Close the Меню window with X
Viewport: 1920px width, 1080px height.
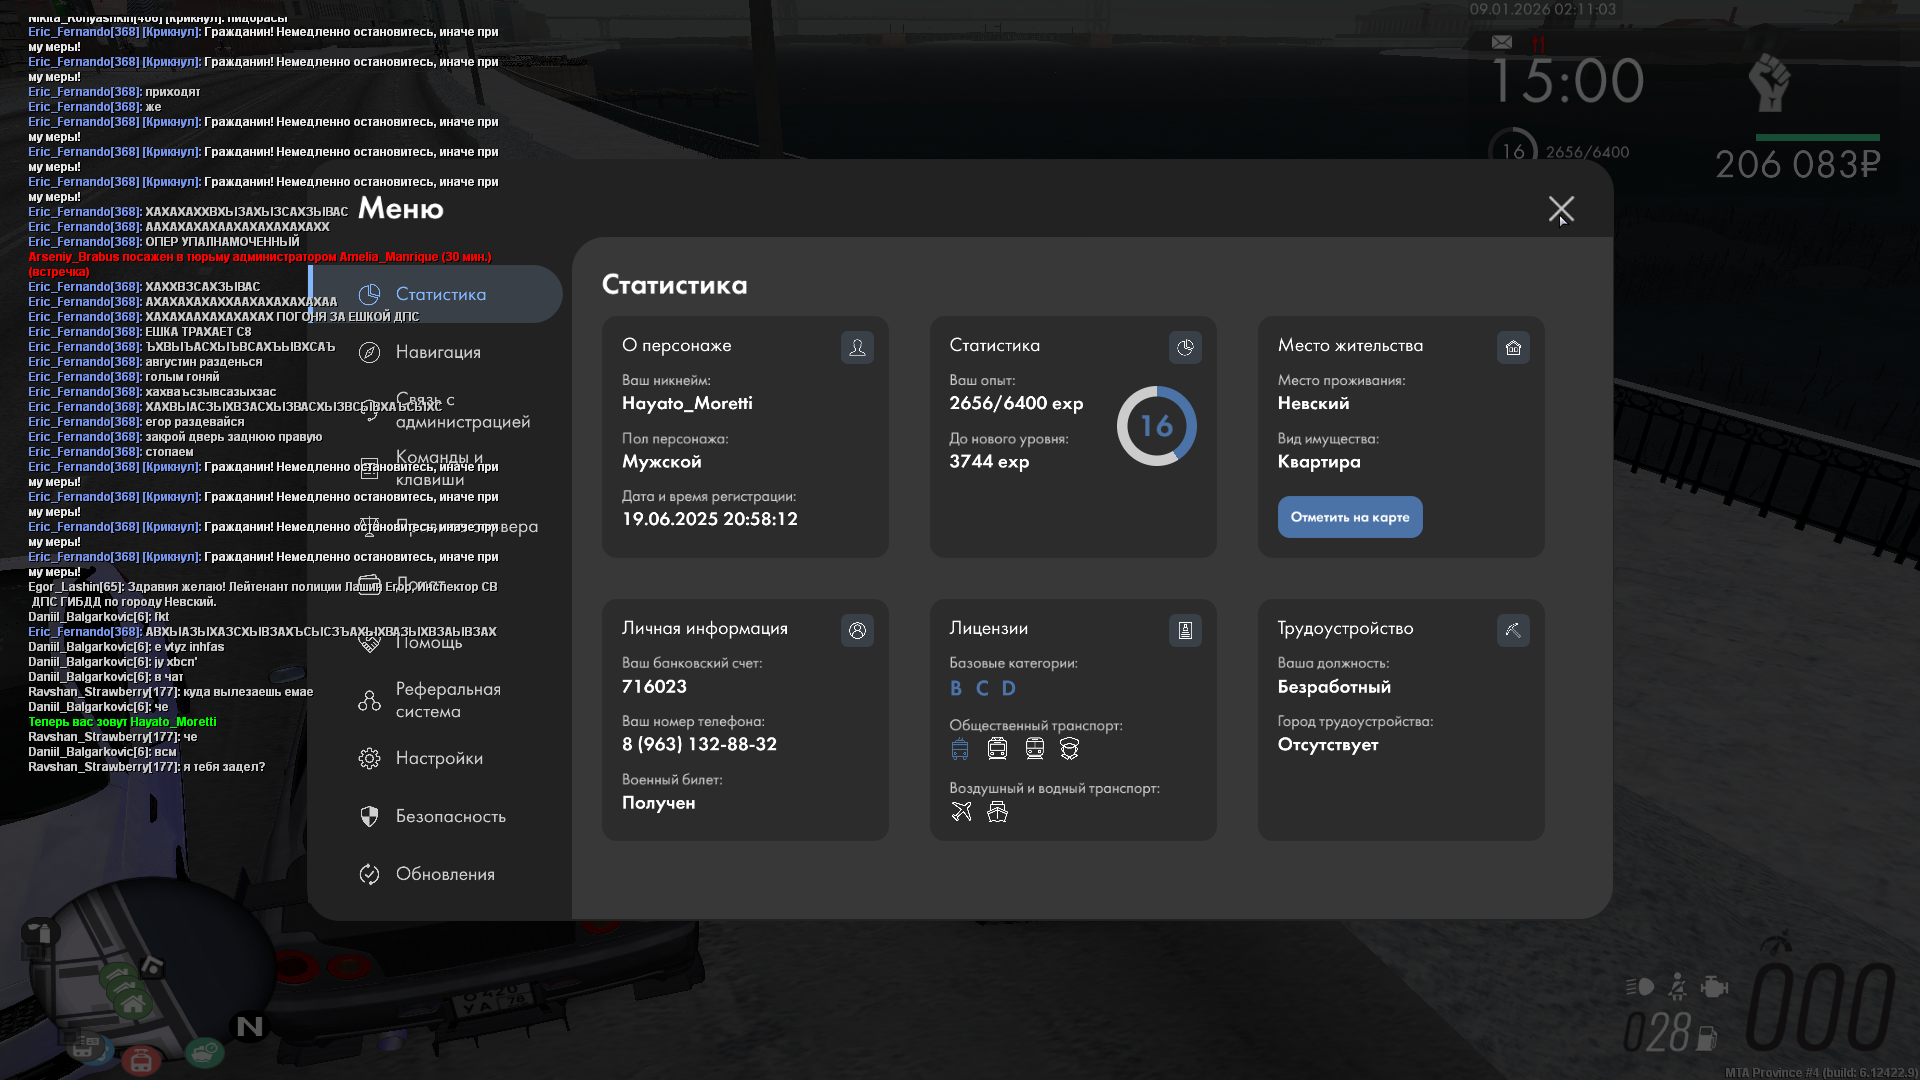point(1561,209)
